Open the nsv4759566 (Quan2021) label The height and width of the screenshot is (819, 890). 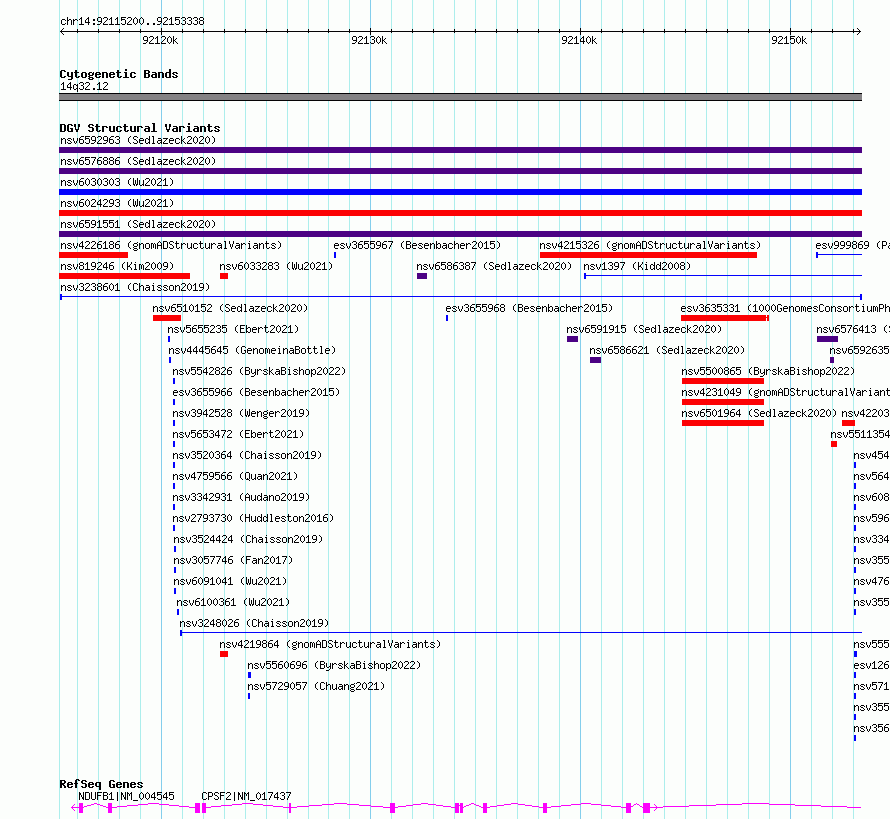(235, 476)
